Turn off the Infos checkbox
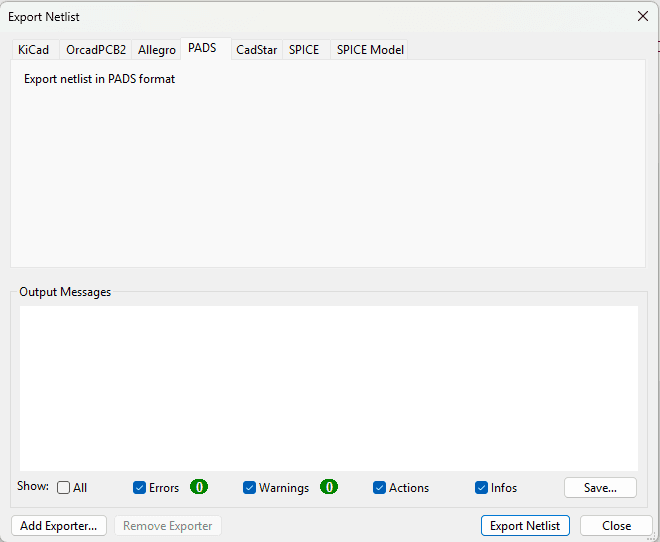Screen dimensions: 660x542 pyautogui.click(x=482, y=488)
